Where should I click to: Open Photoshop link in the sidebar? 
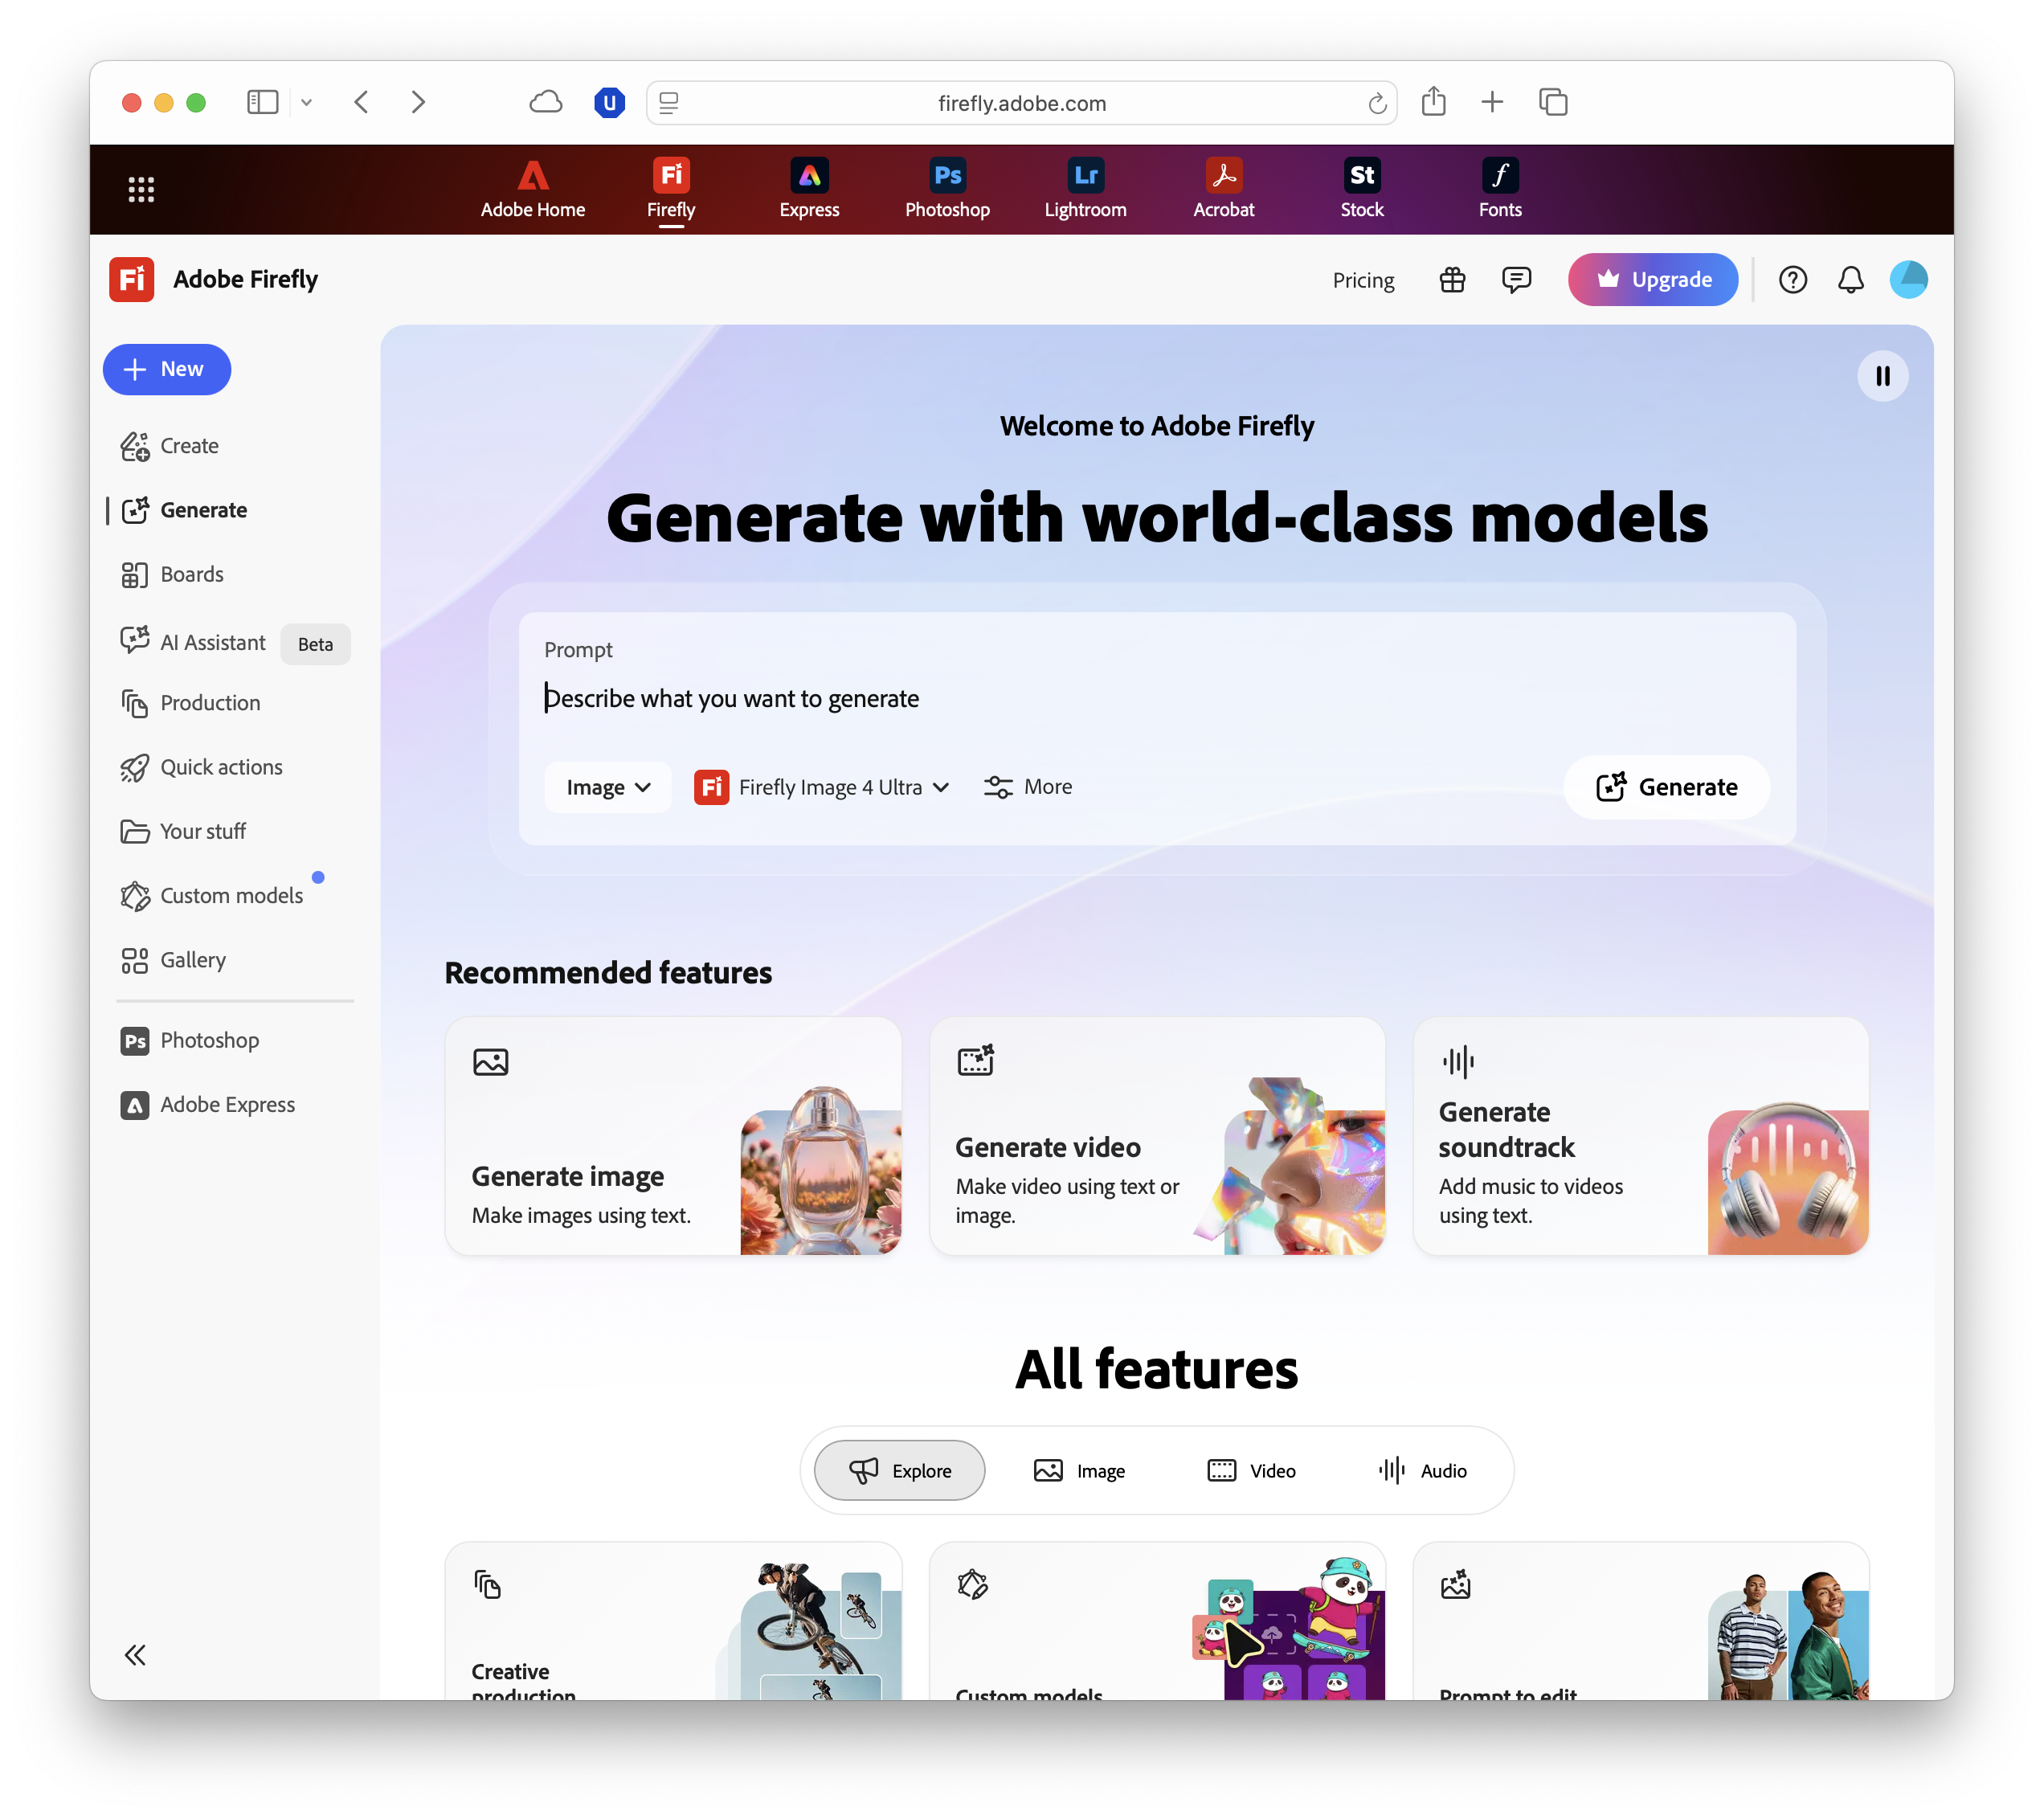click(190, 1040)
